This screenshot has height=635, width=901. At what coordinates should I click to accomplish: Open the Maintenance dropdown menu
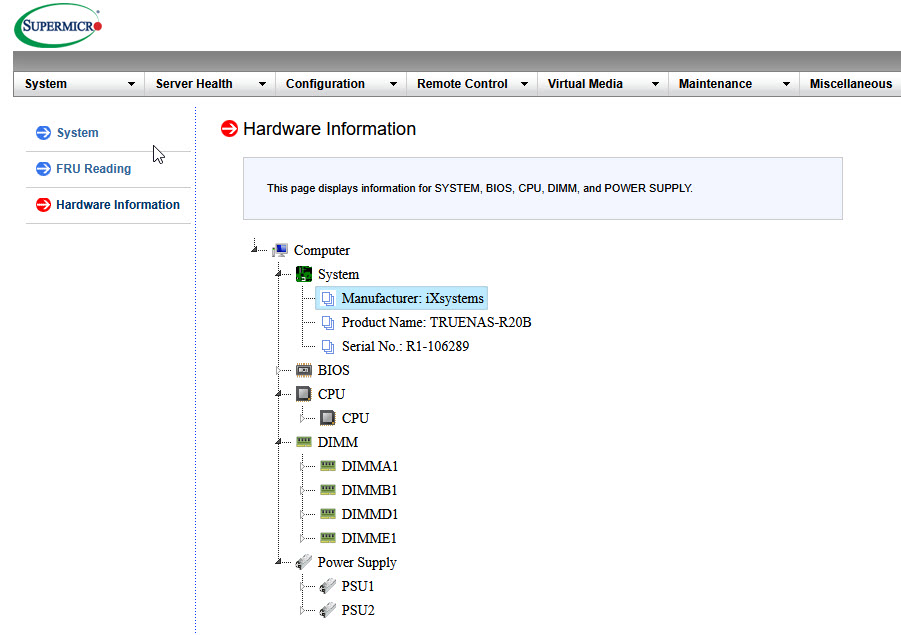coord(734,84)
